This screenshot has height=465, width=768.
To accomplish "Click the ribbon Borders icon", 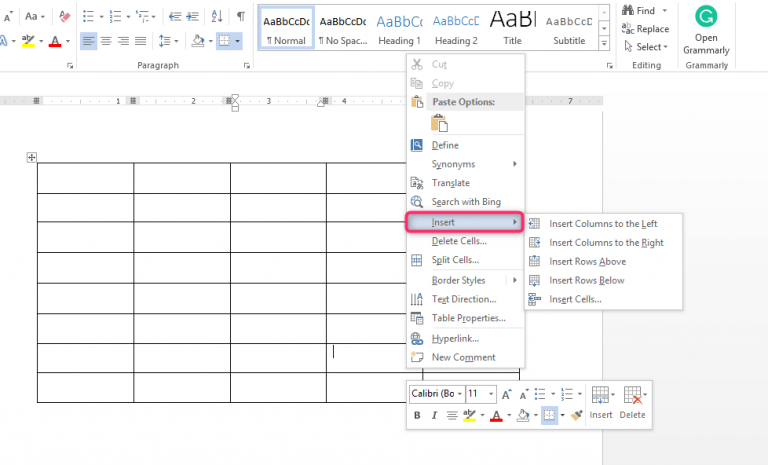I will point(224,41).
